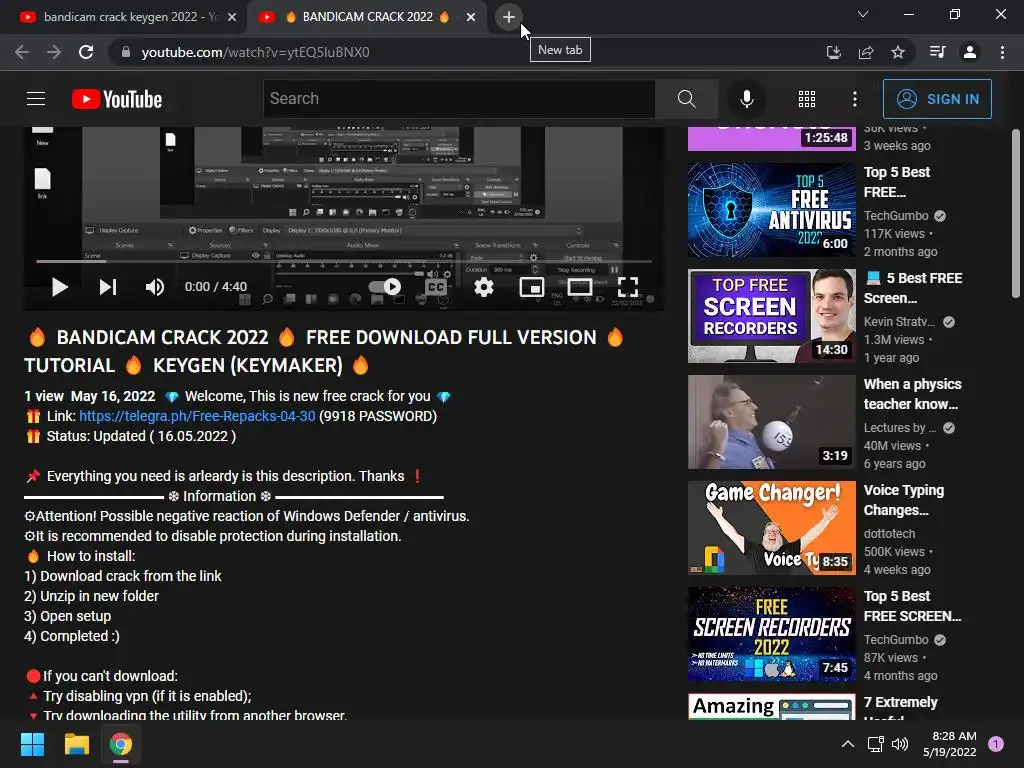Open Game Changer Voice Typing thumbnail

click(x=771, y=528)
